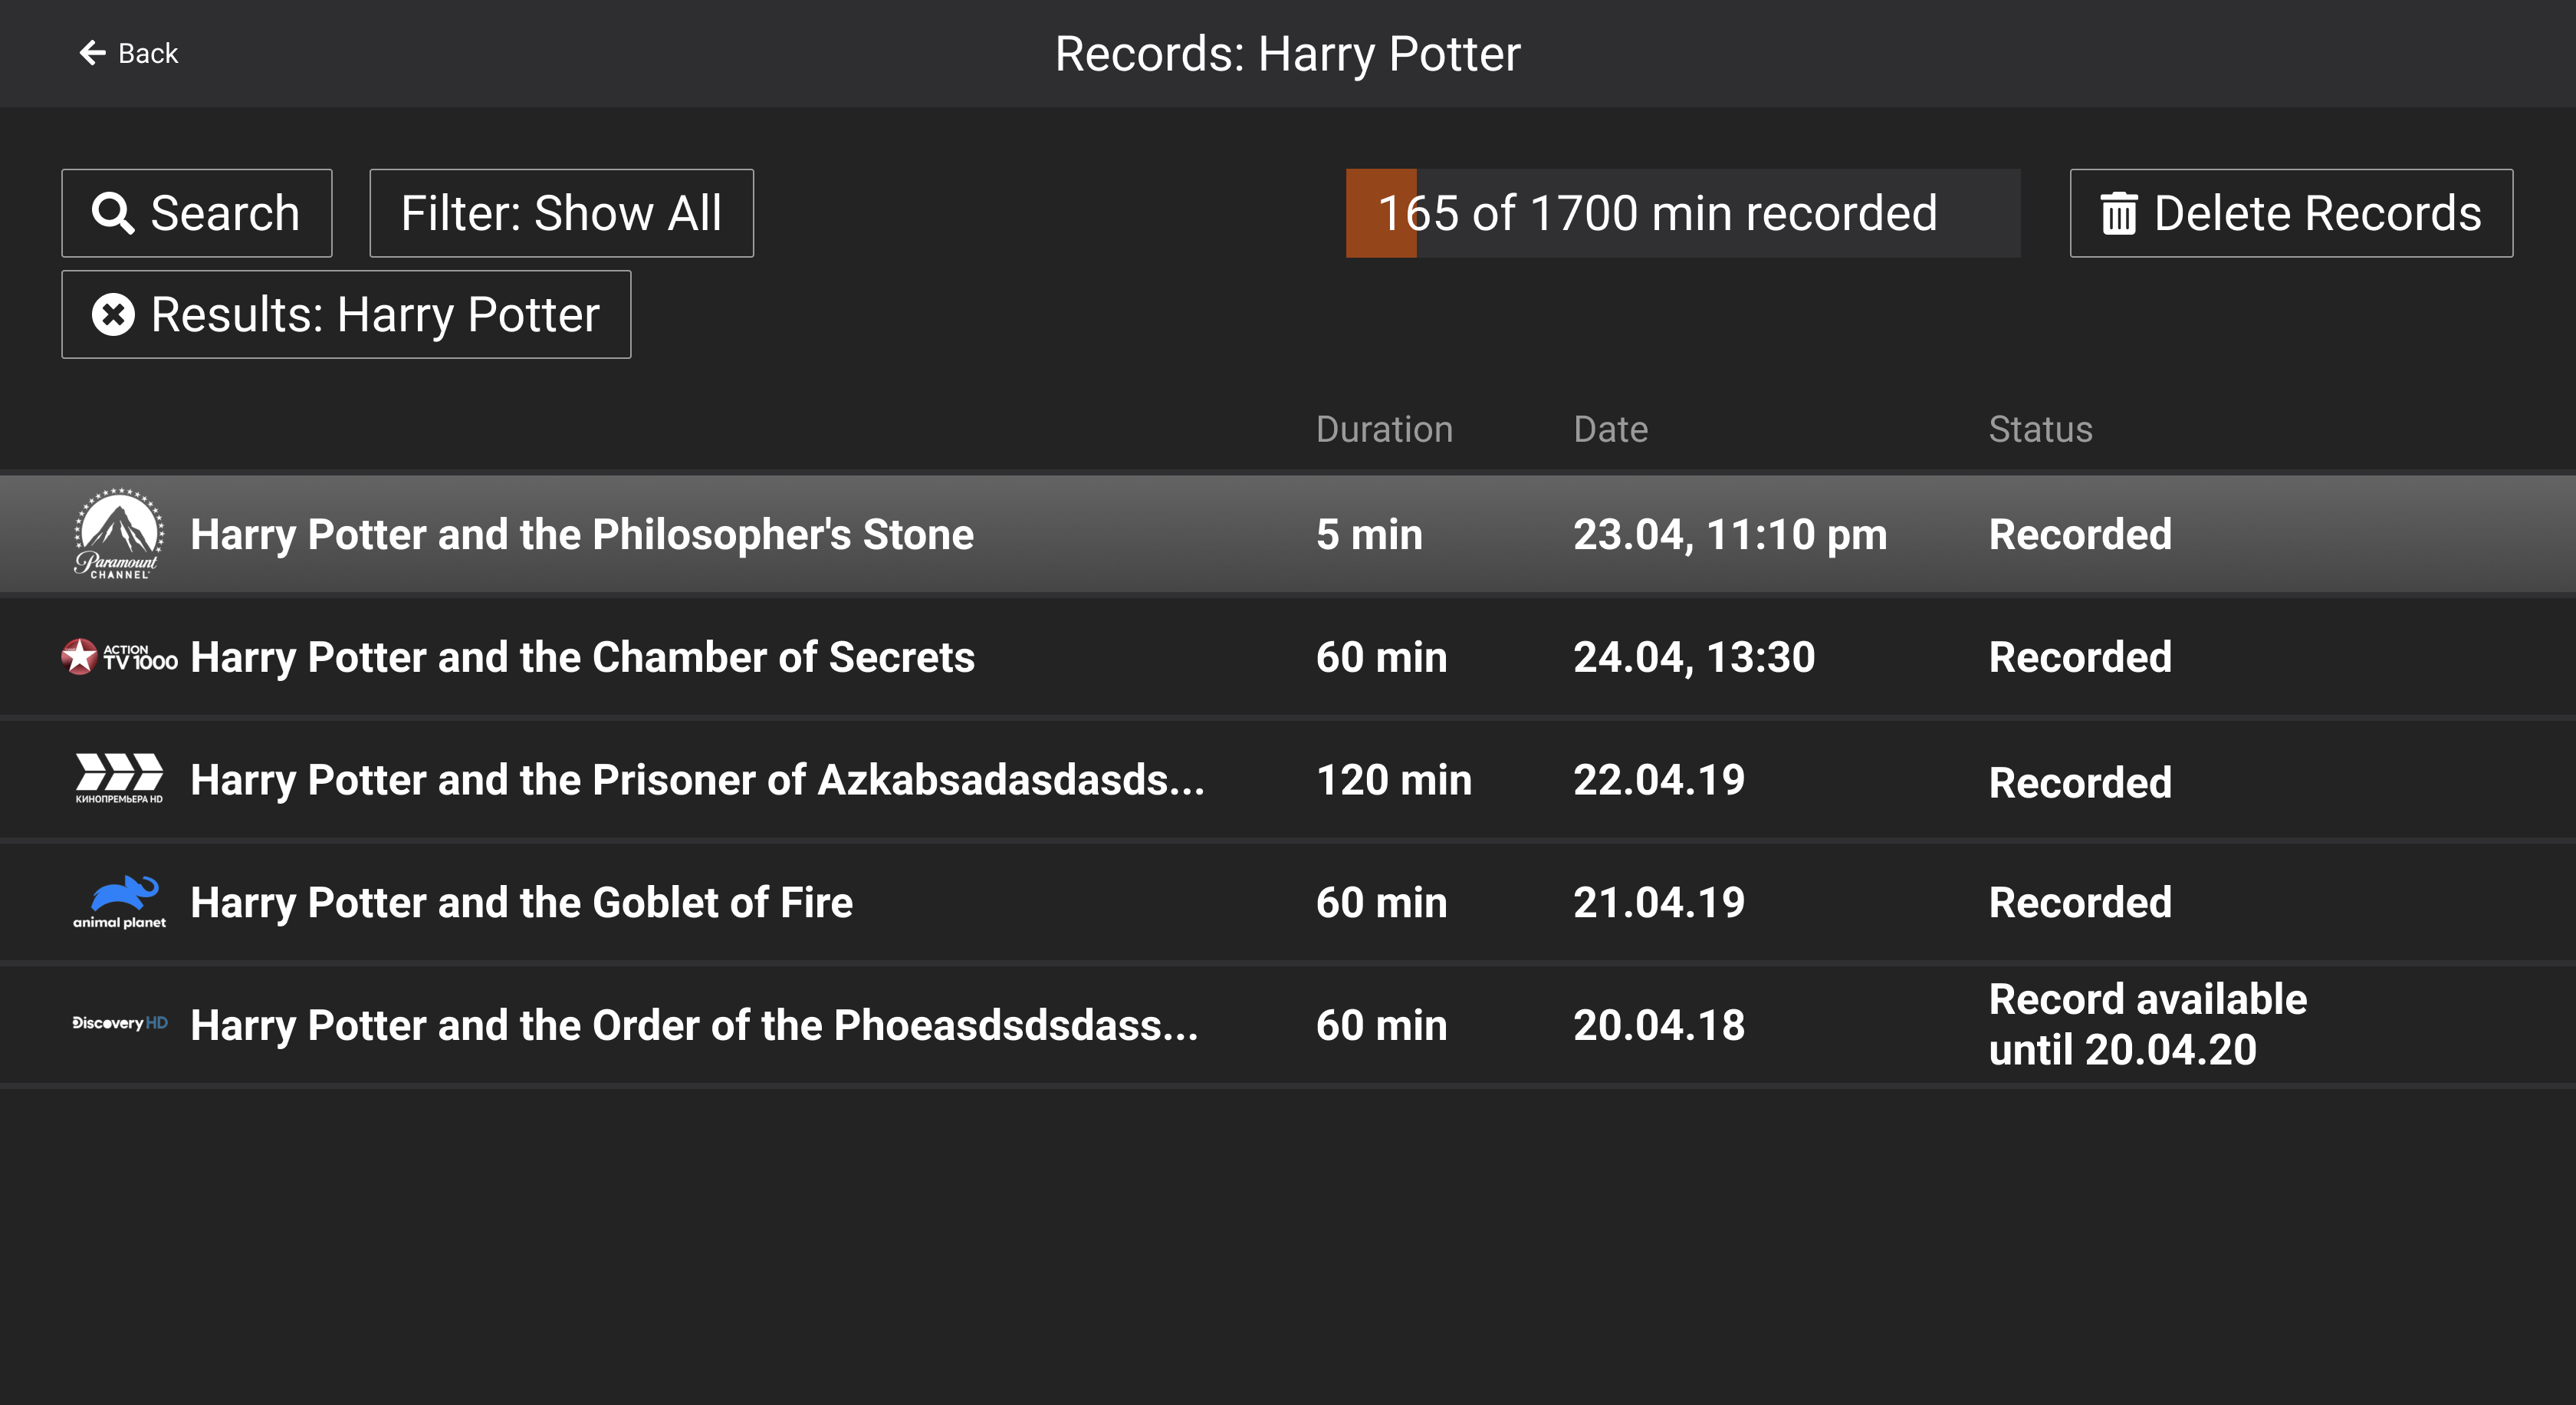Sort by the Duration column header
This screenshot has width=2576, height=1405.
coord(1384,430)
